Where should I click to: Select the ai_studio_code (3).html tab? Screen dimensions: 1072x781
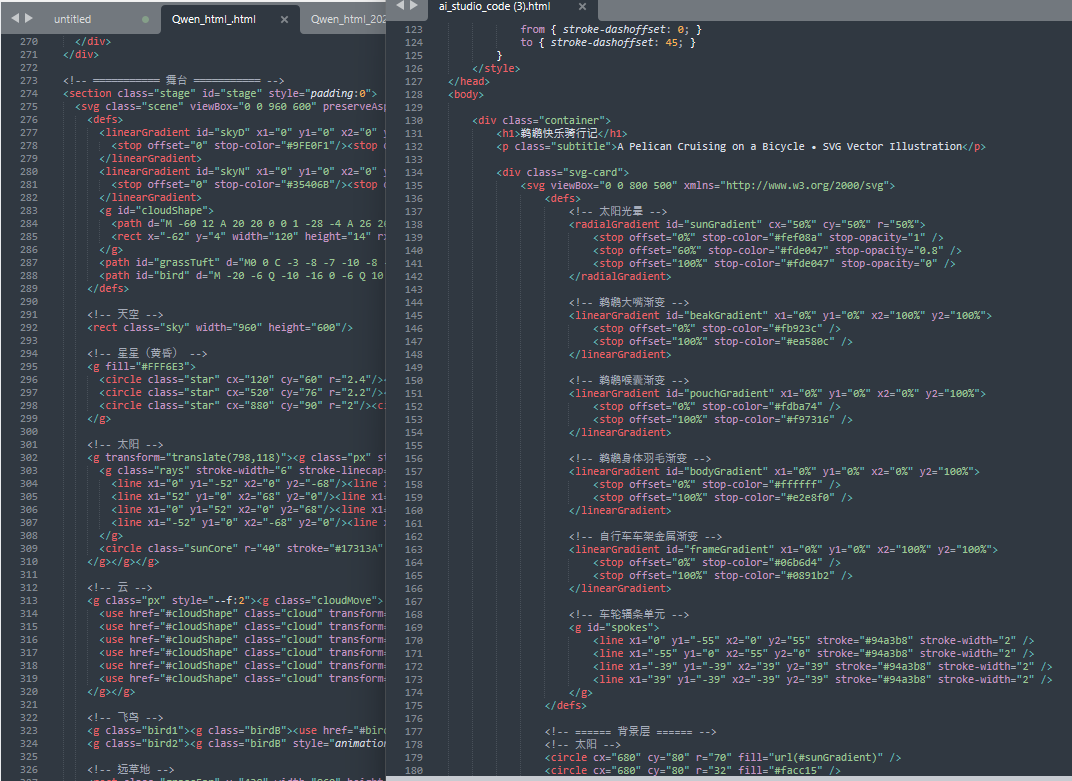[x=494, y=6]
